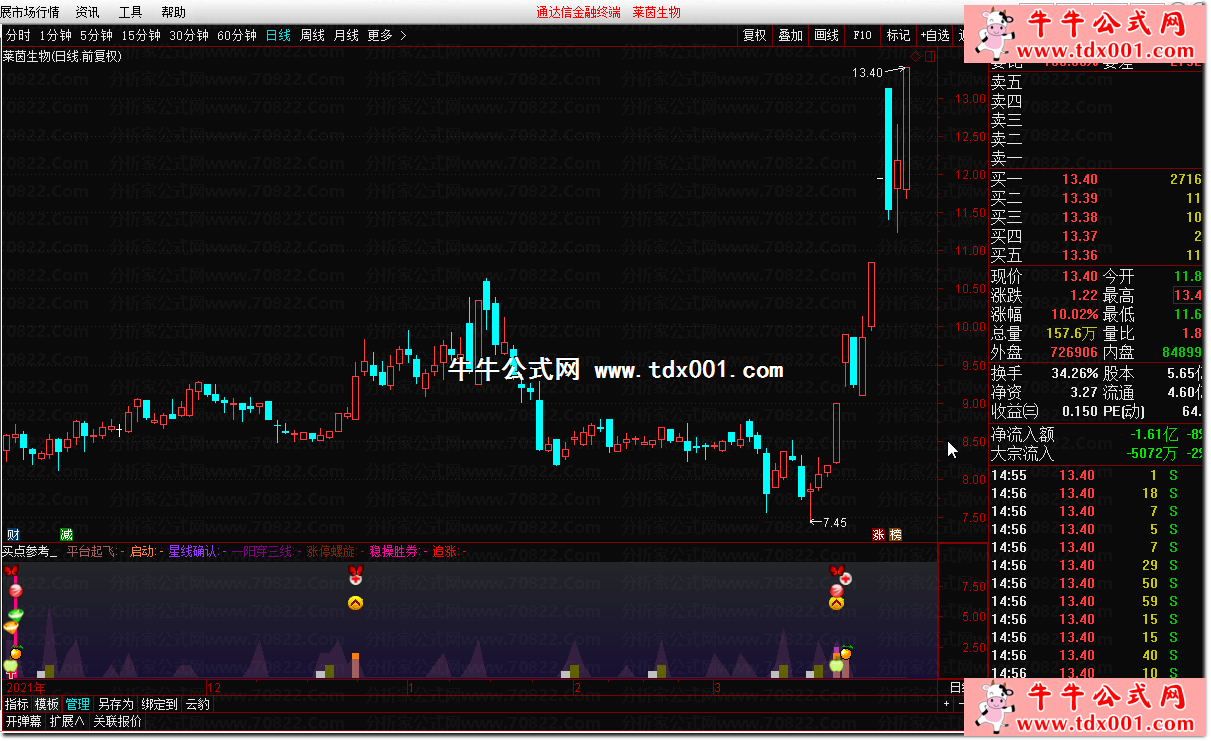The width and height of the screenshot is (1211, 741).
Task: Toggle the 开弹幕 bullet comments
Action: (23, 721)
